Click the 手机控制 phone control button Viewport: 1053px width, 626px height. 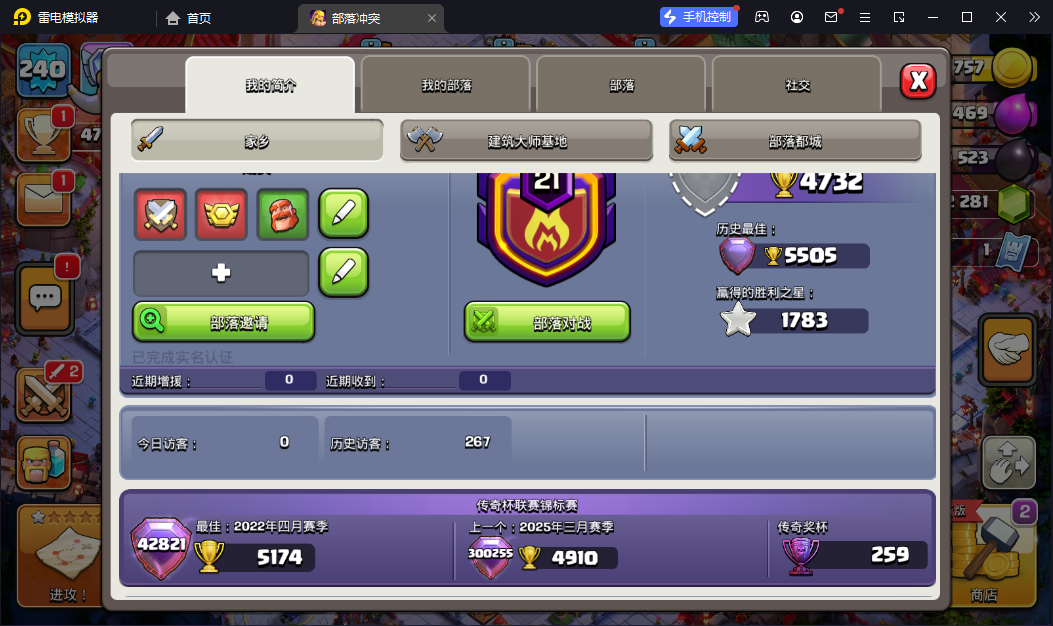tap(699, 17)
